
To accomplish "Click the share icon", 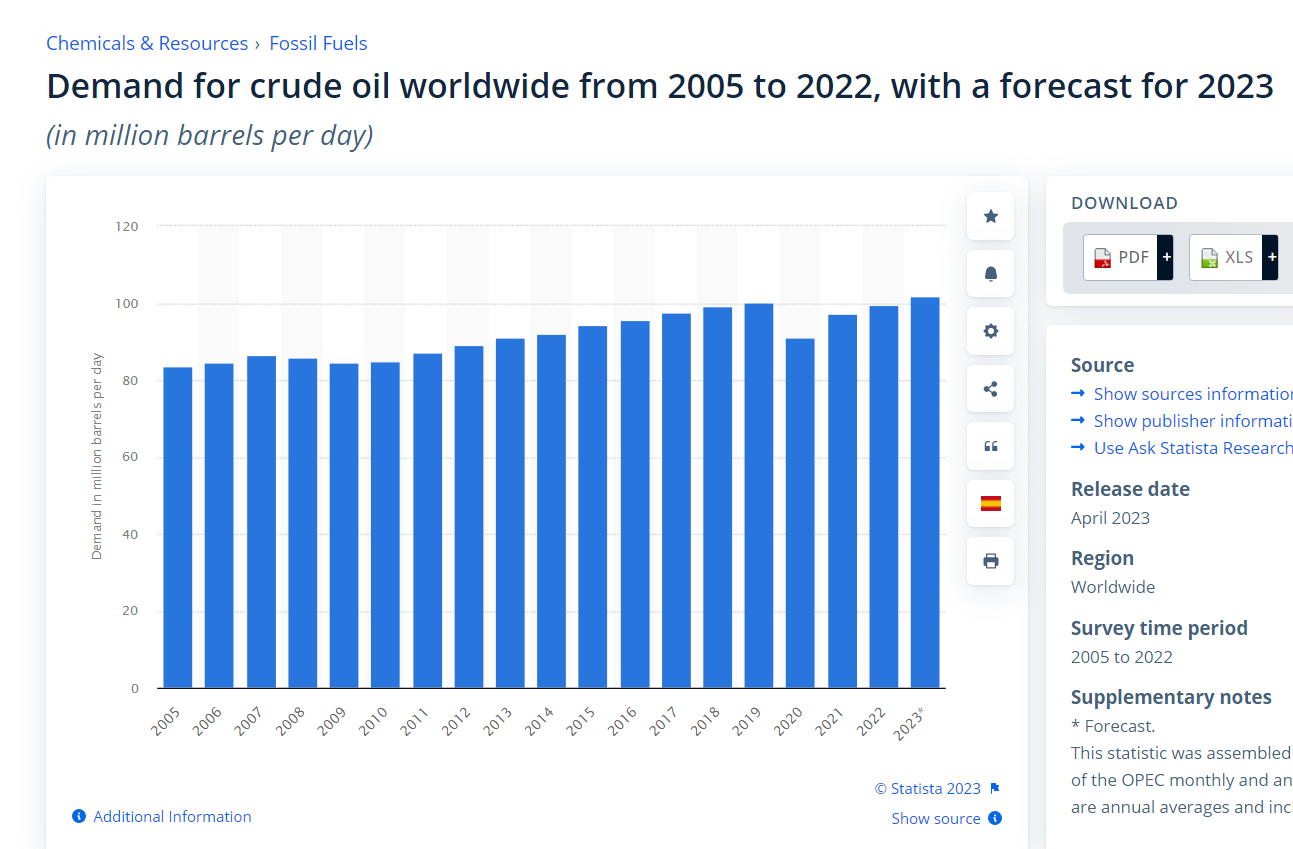I will tap(991, 389).
